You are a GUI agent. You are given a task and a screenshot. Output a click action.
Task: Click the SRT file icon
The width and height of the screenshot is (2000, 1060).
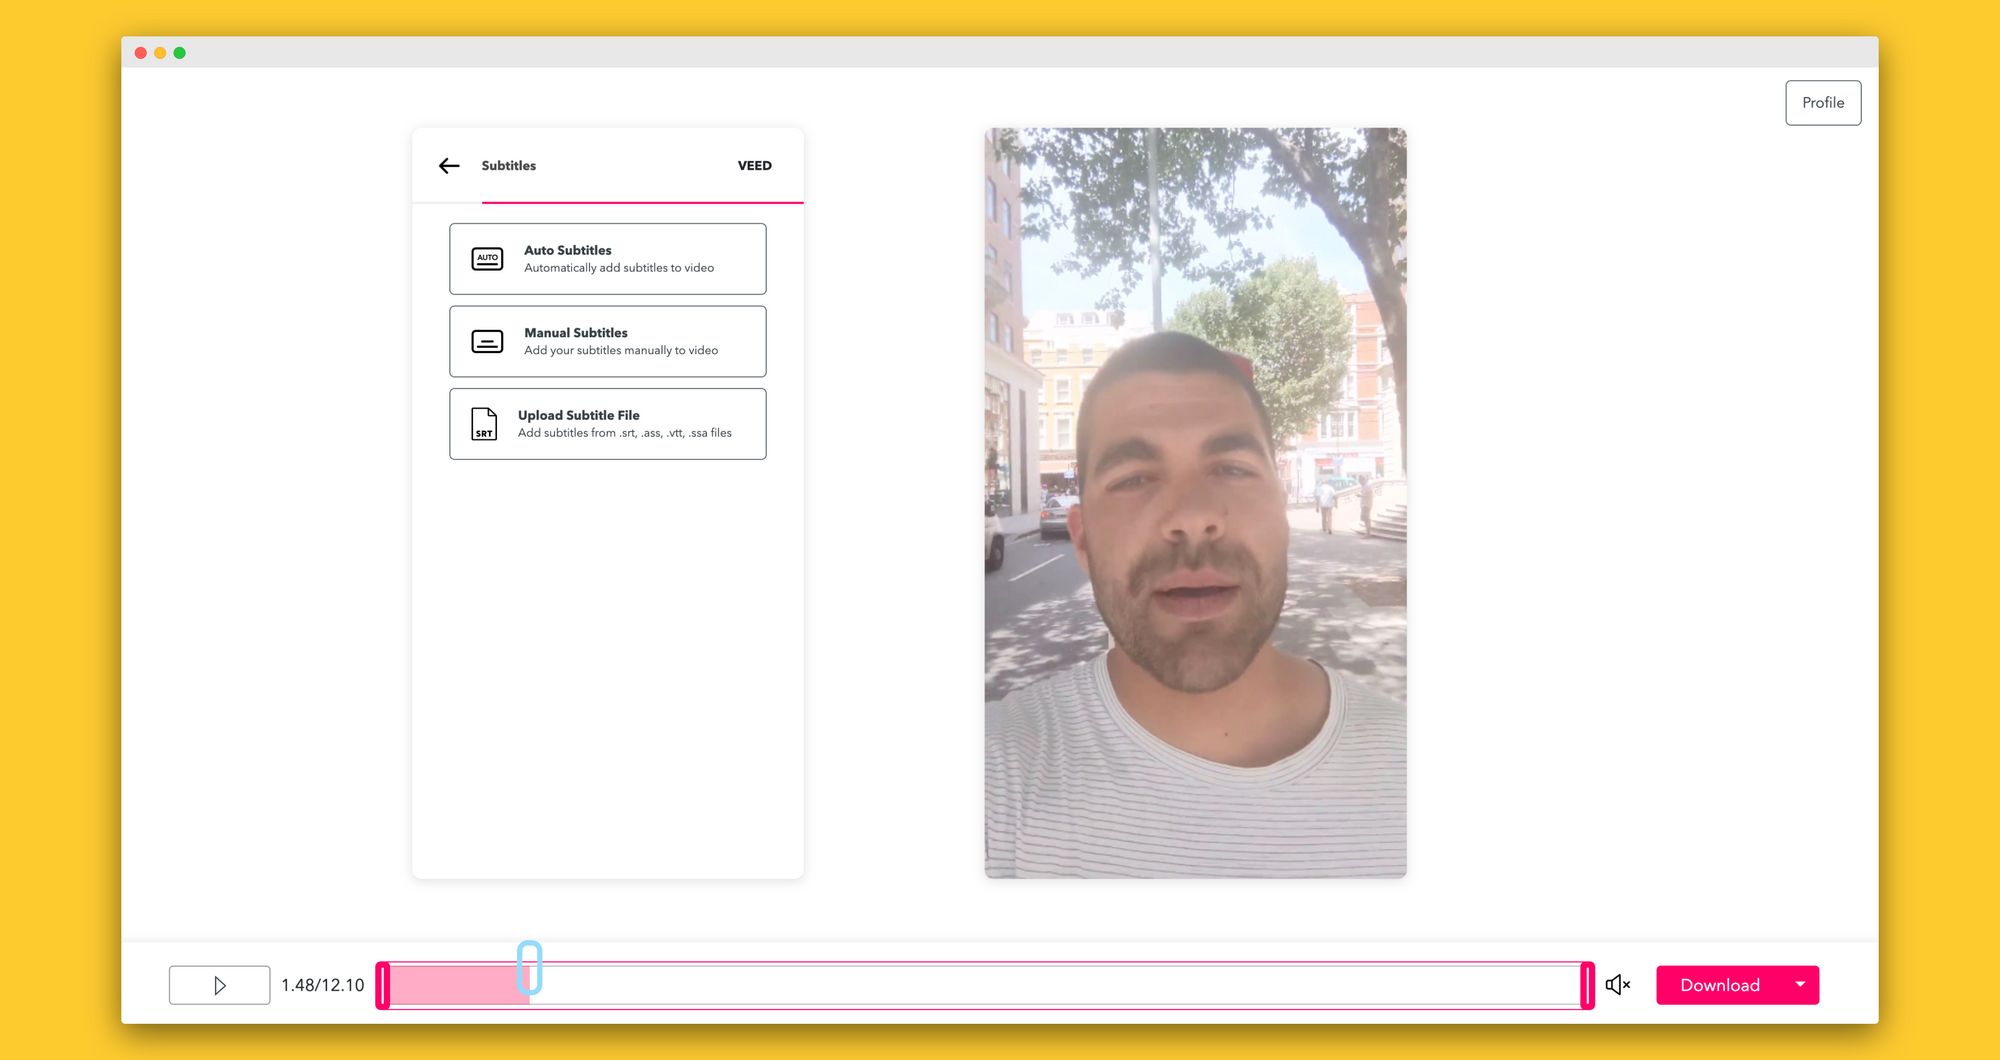click(484, 424)
